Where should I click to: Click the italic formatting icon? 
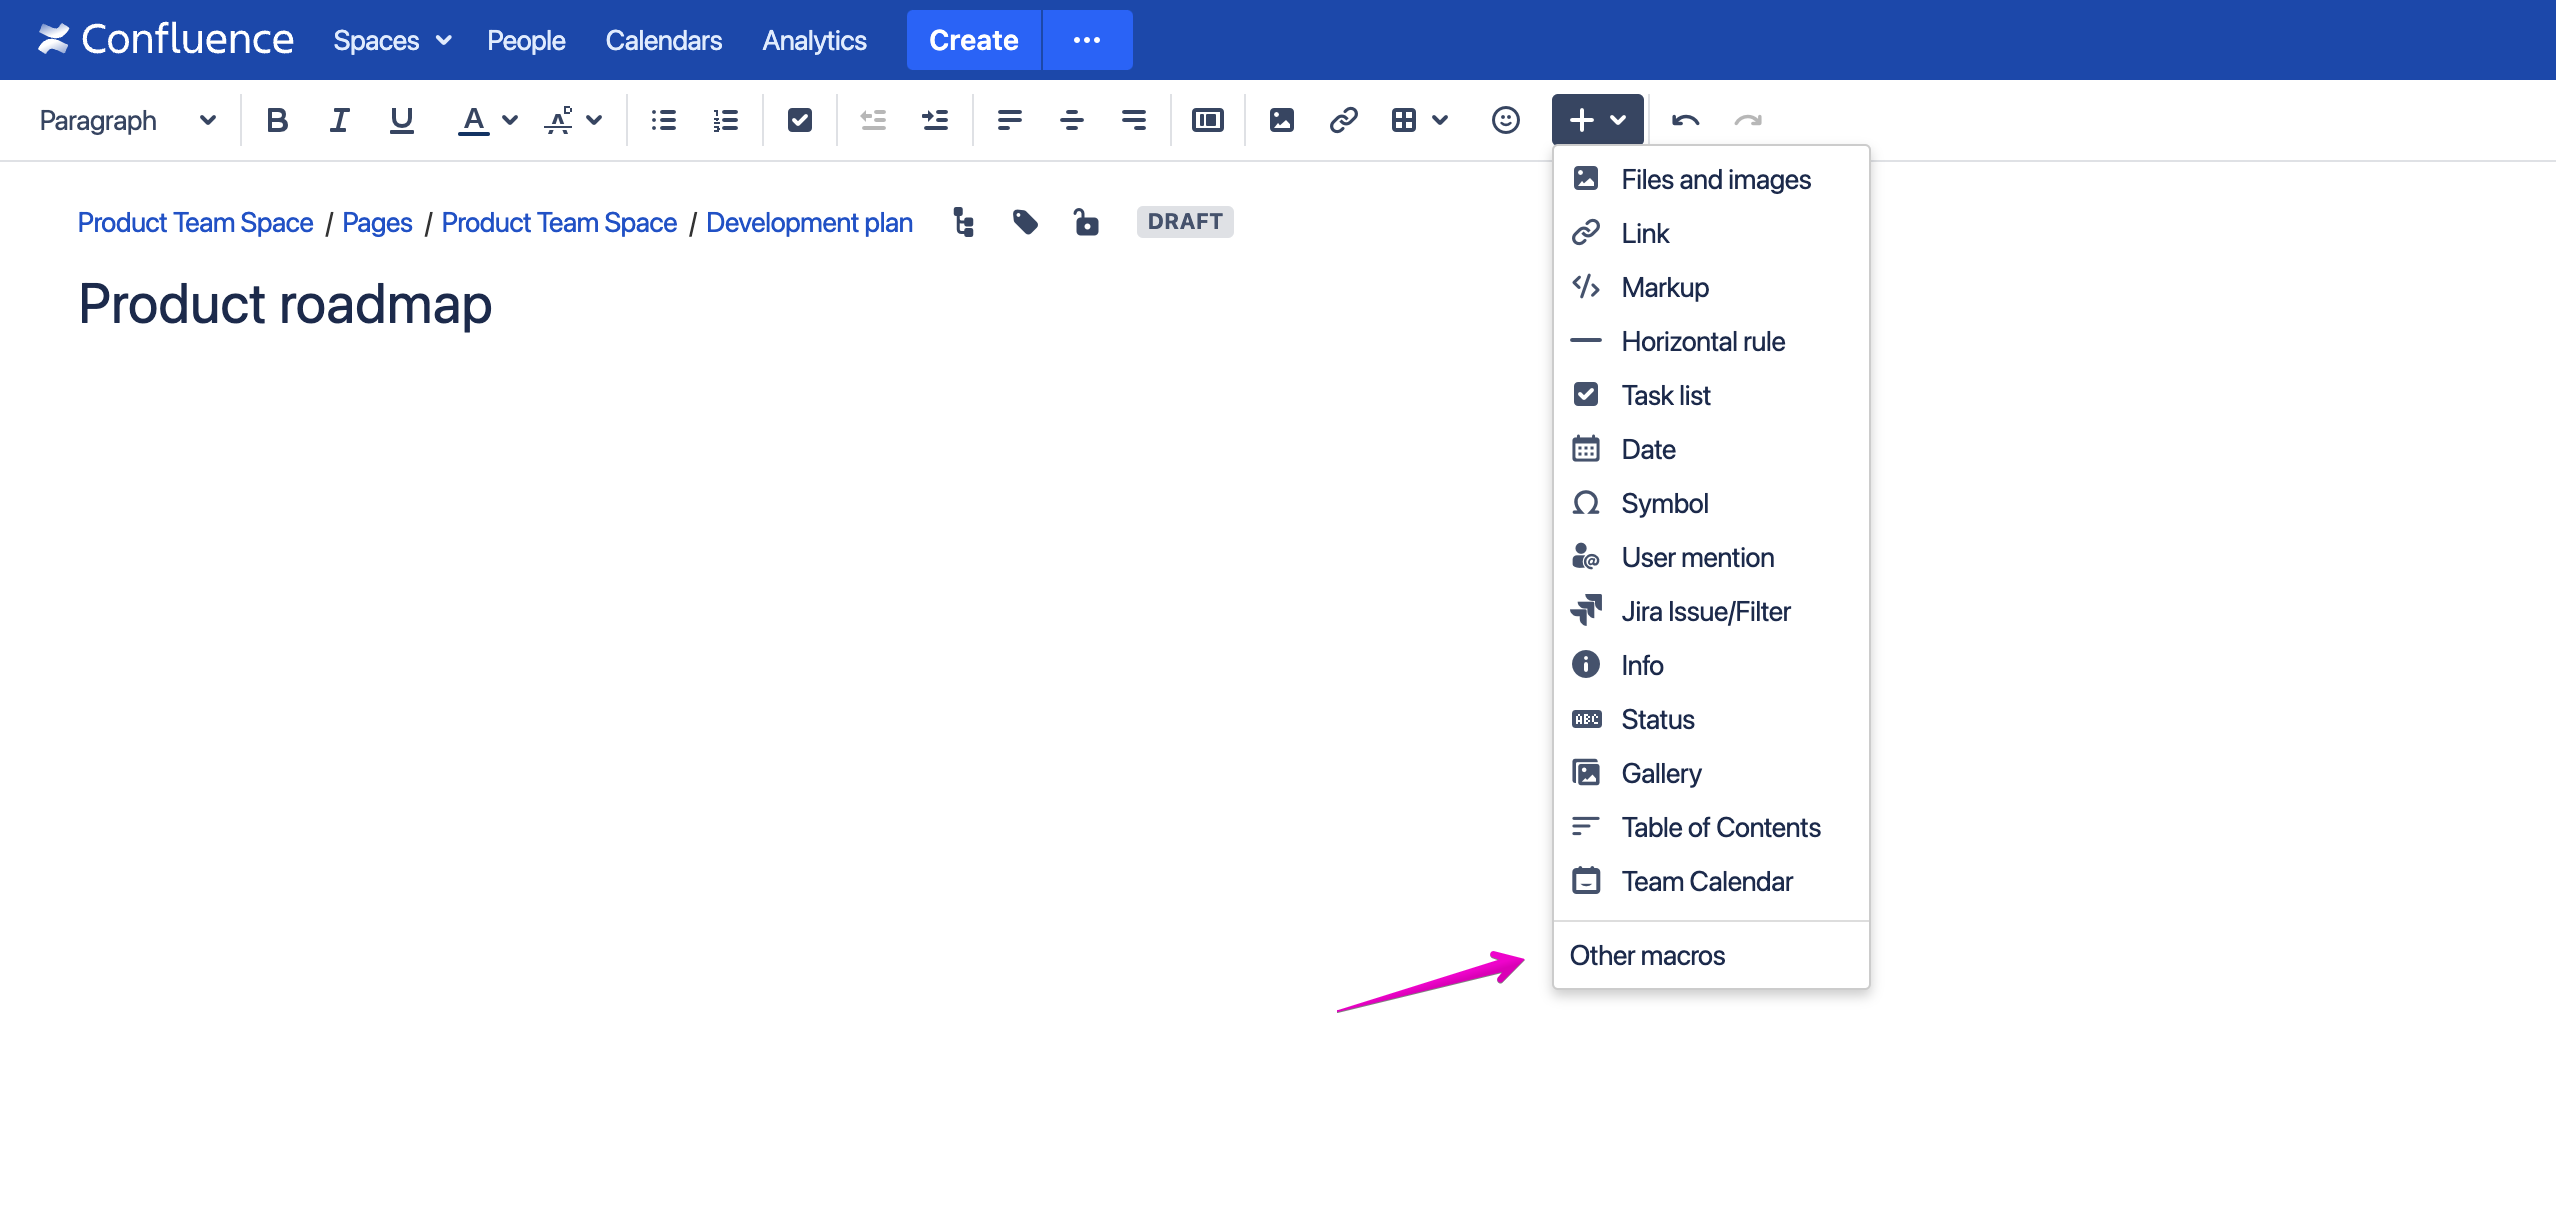click(339, 121)
